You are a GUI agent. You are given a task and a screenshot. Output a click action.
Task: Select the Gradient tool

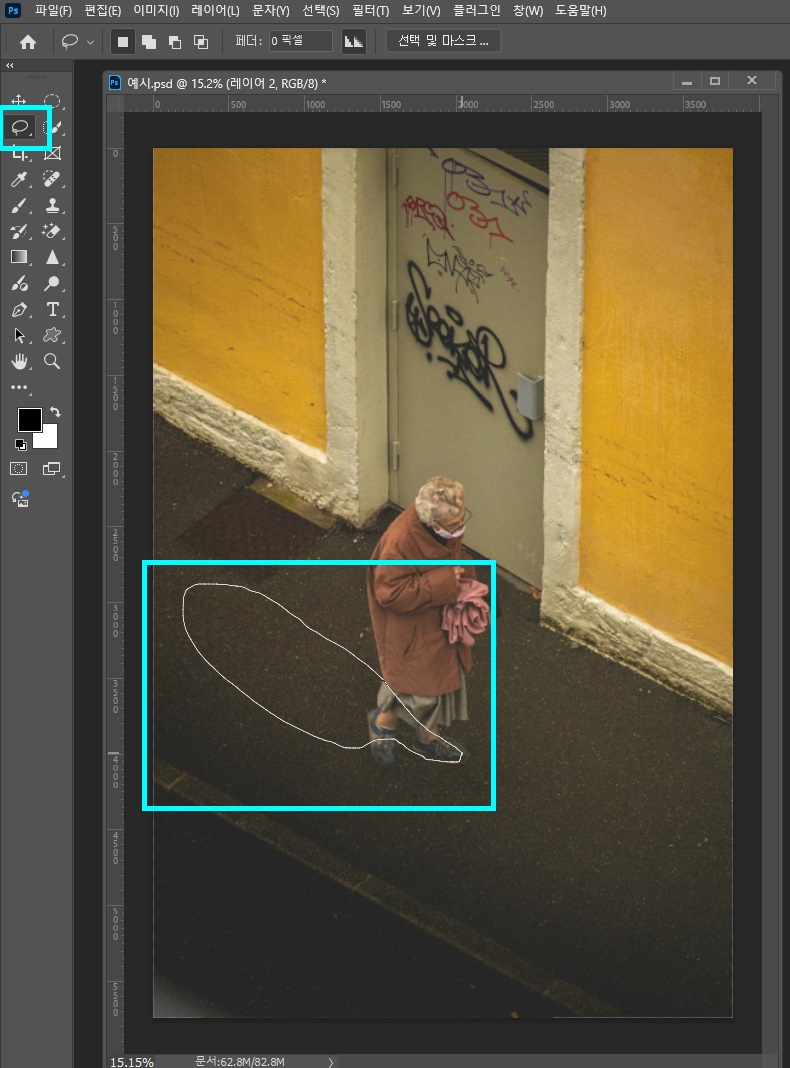pos(19,257)
